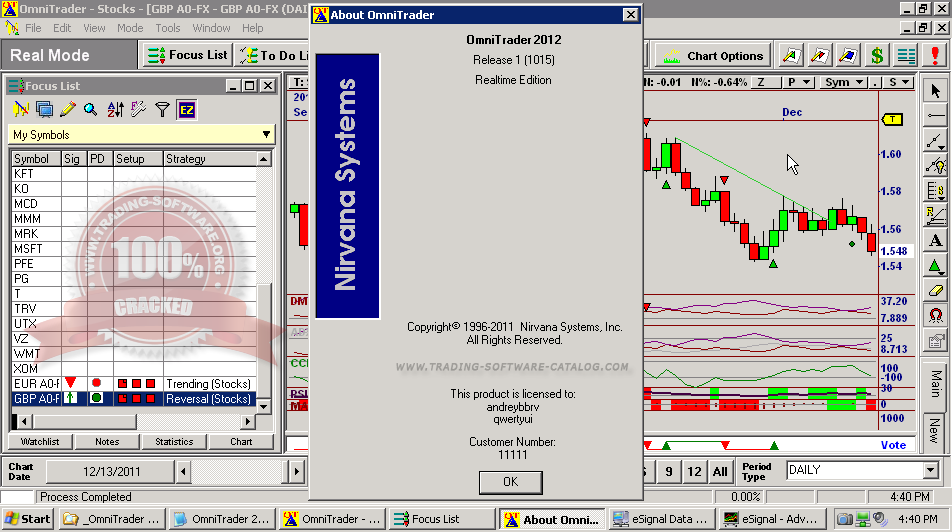952x532 pixels.
Task: Click the red exclamation mark toolbar icon
Action: 935,56
